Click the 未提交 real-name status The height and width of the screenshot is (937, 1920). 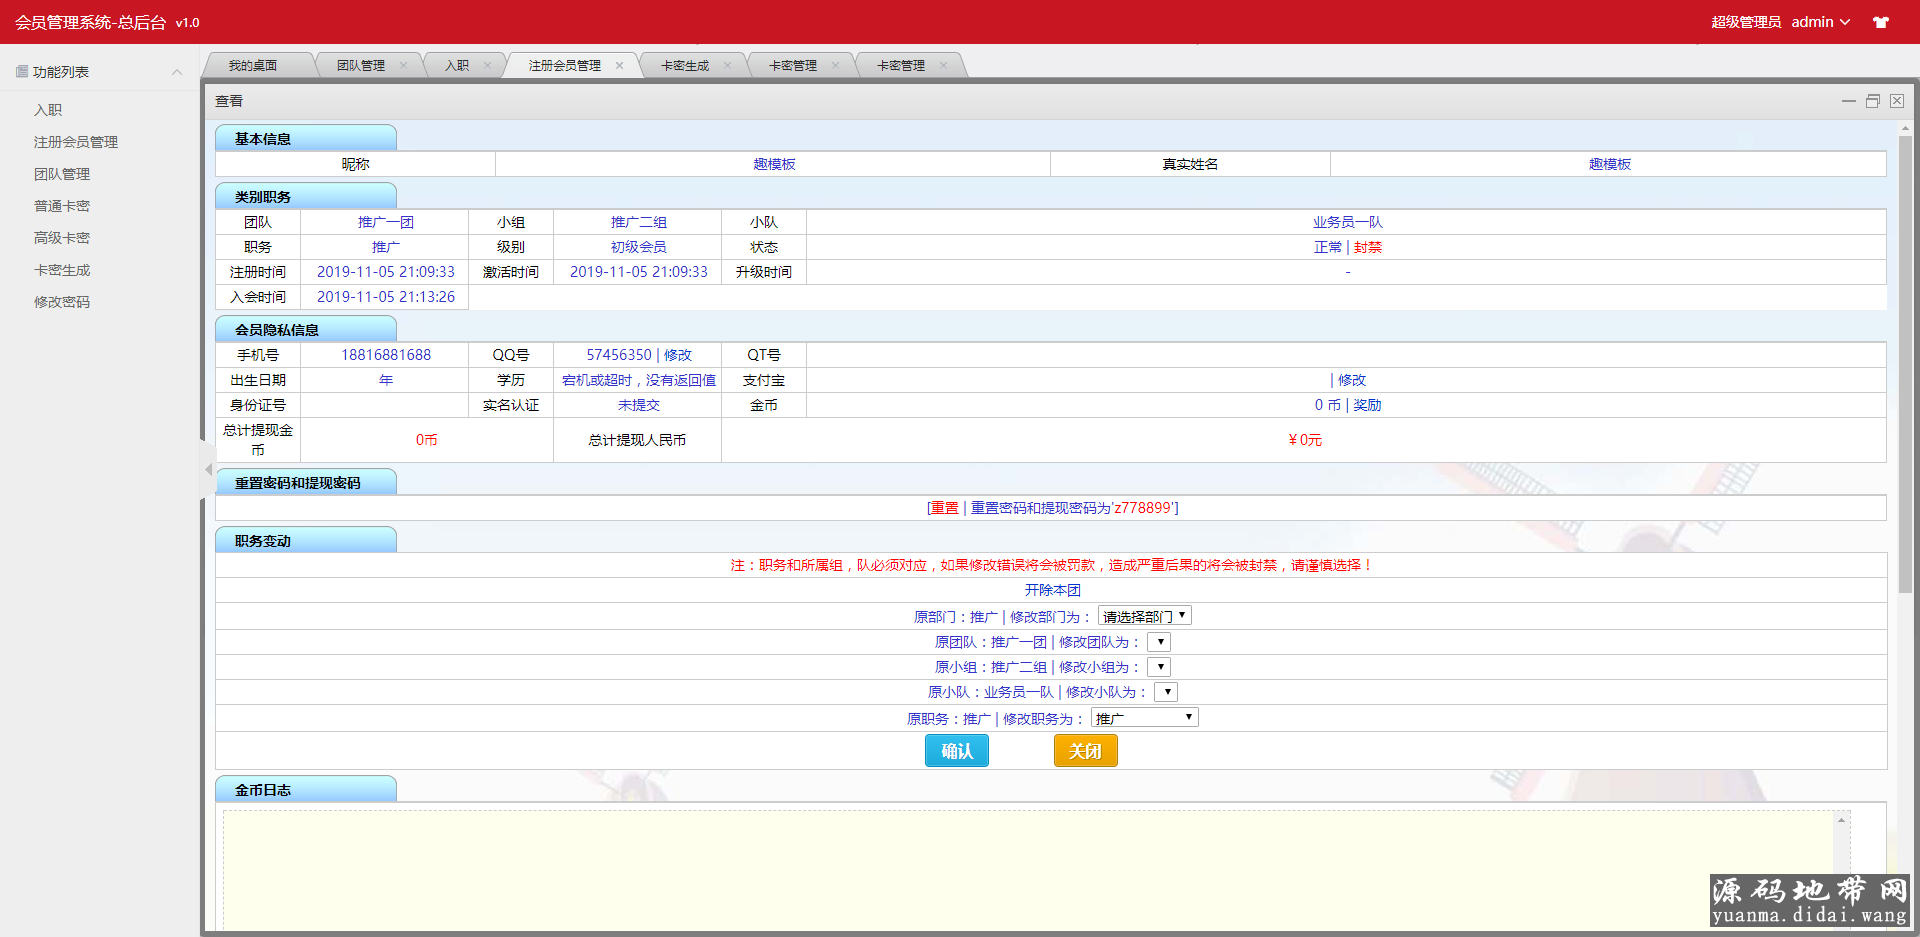click(x=639, y=405)
